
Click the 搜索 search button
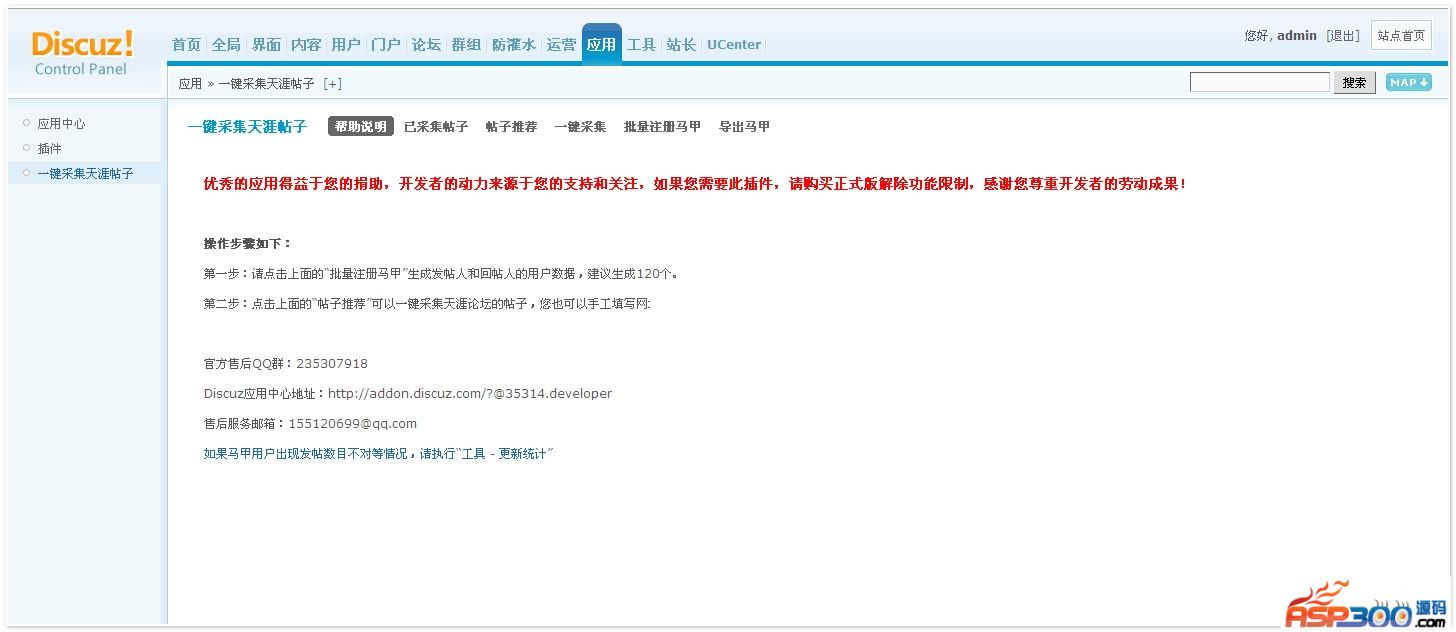coord(1354,82)
